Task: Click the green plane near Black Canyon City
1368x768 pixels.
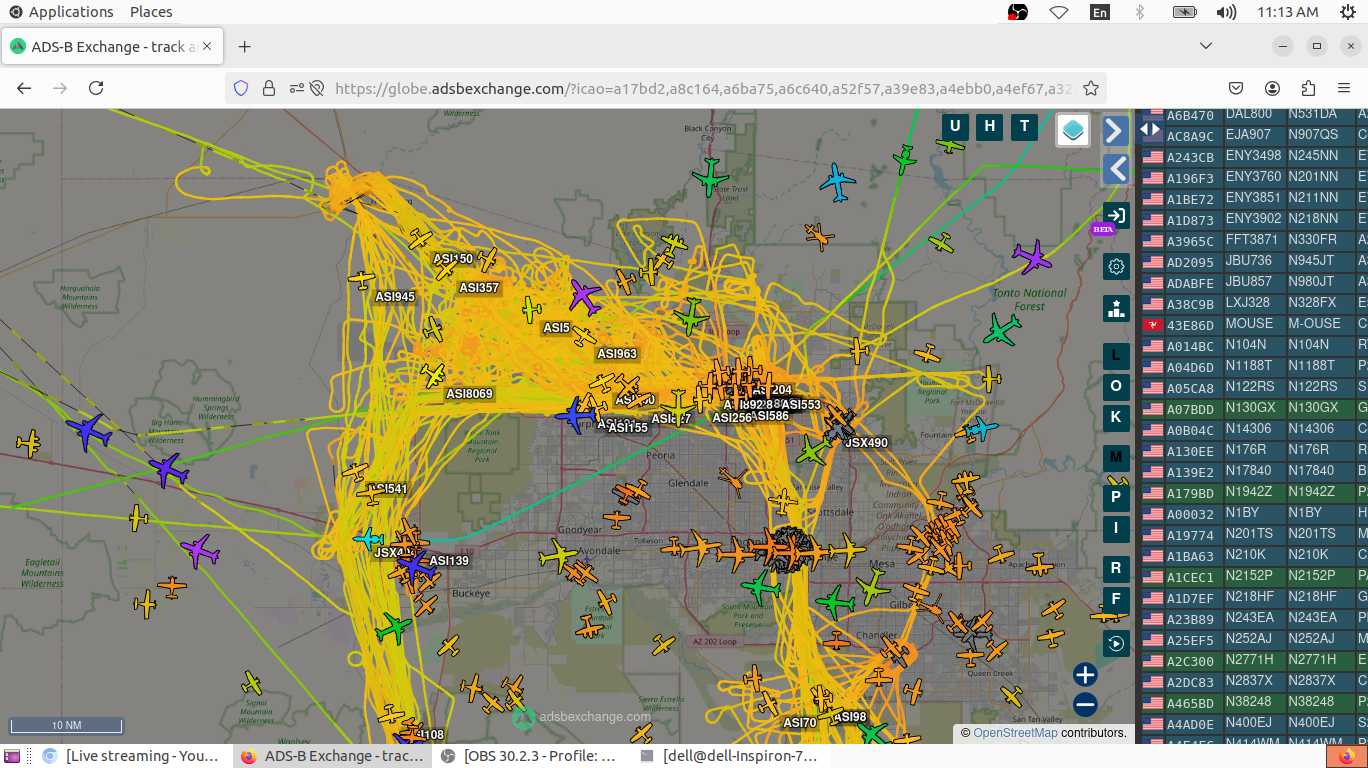Action: coord(710,178)
